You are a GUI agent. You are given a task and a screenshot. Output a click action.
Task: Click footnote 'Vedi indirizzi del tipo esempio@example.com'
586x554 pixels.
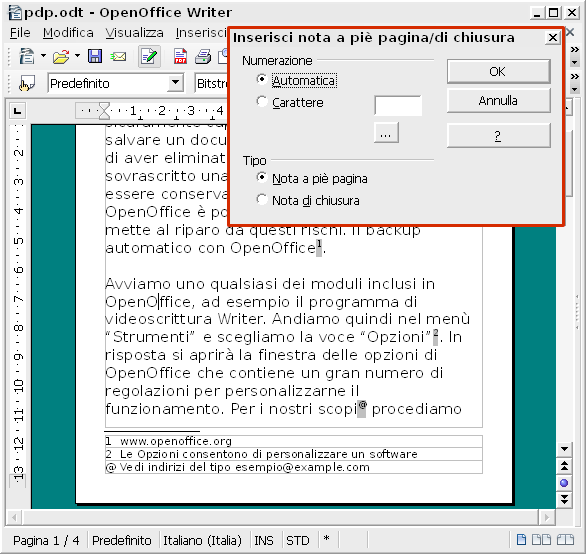click(x=244, y=467)
